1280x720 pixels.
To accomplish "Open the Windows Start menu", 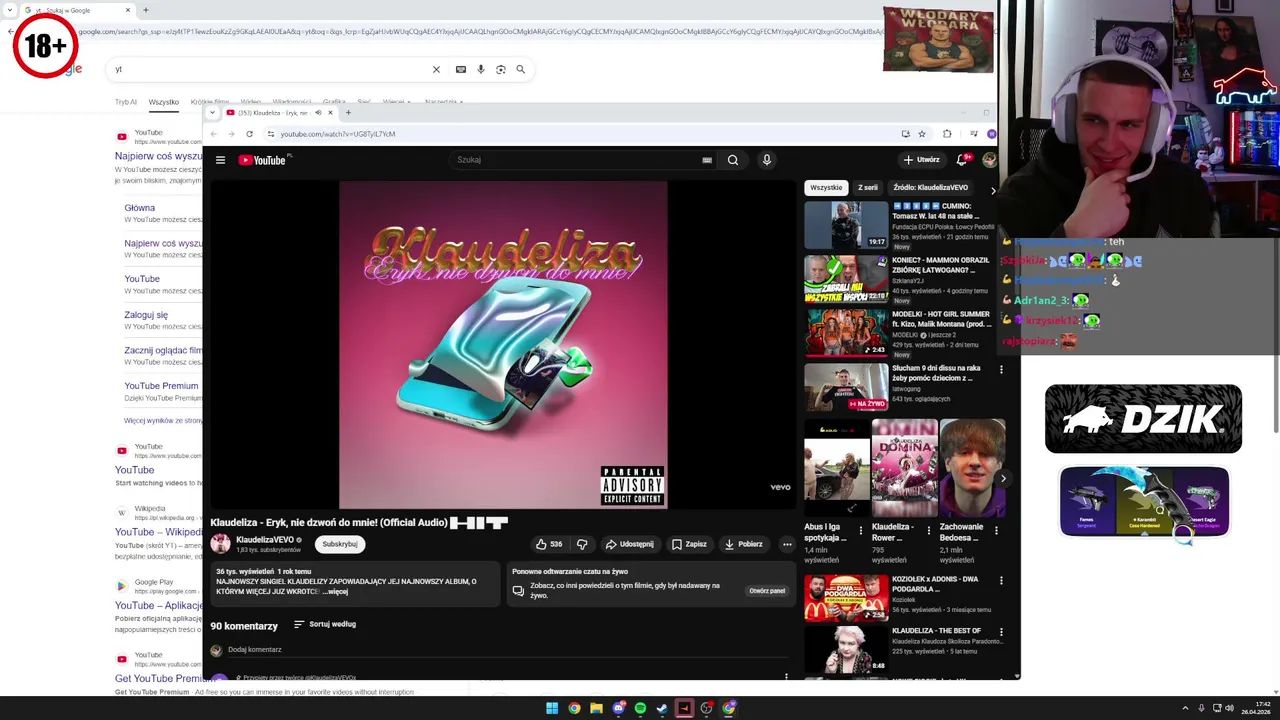I will click(x=552, y=708).
